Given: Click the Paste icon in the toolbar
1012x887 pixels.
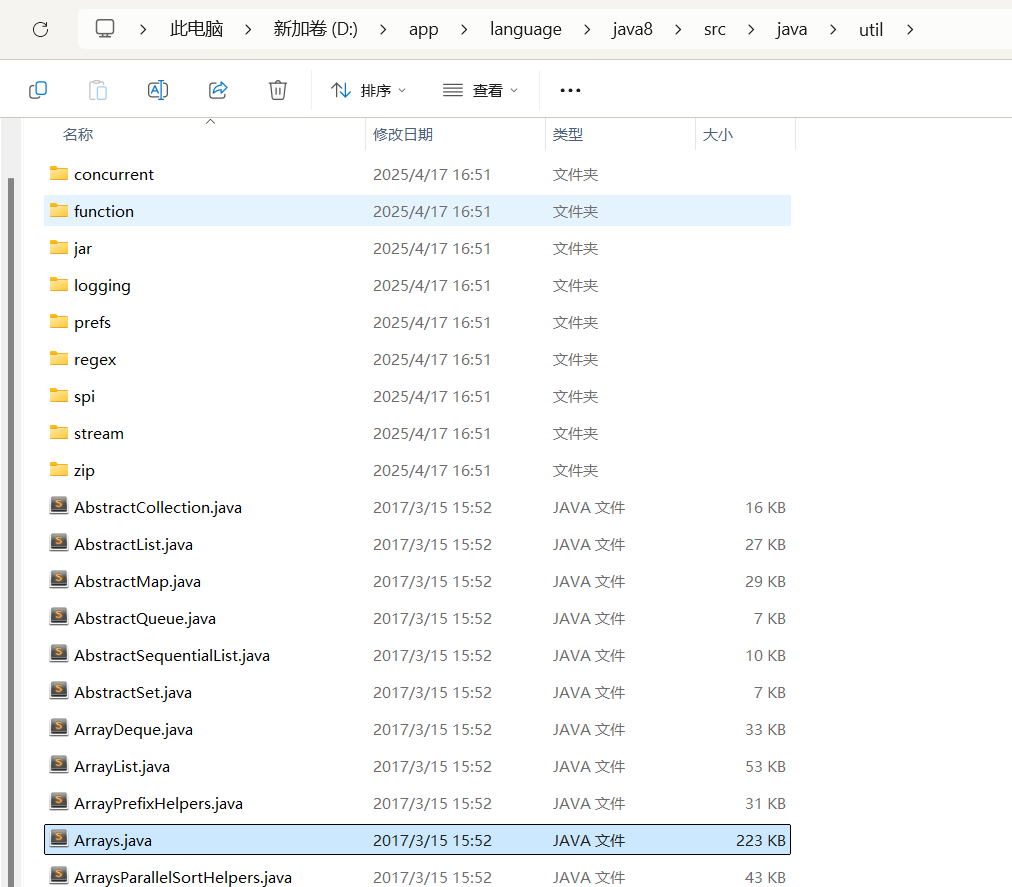Looking at the screenshot, I should pos(97,90).
